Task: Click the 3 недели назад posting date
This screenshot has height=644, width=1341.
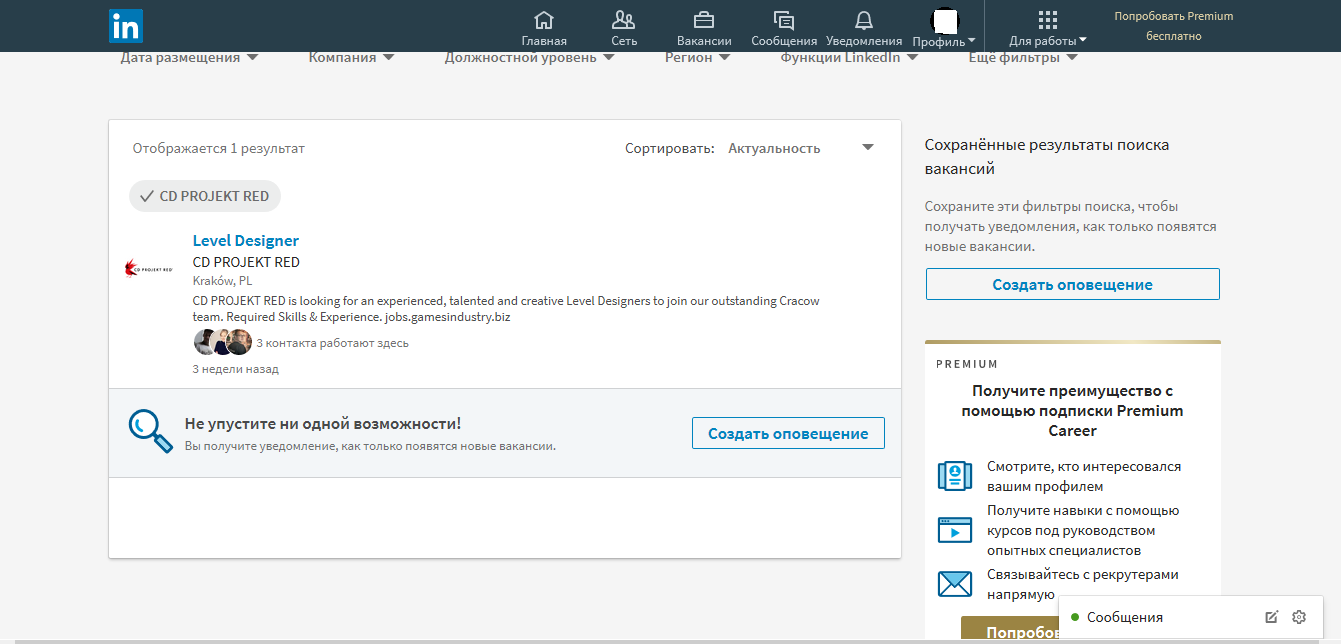Action: coord(236,369)
